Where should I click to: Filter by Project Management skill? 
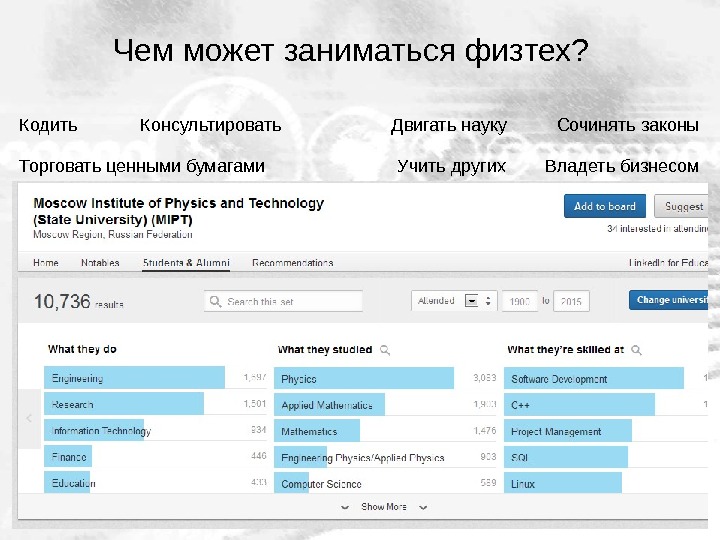568,431
